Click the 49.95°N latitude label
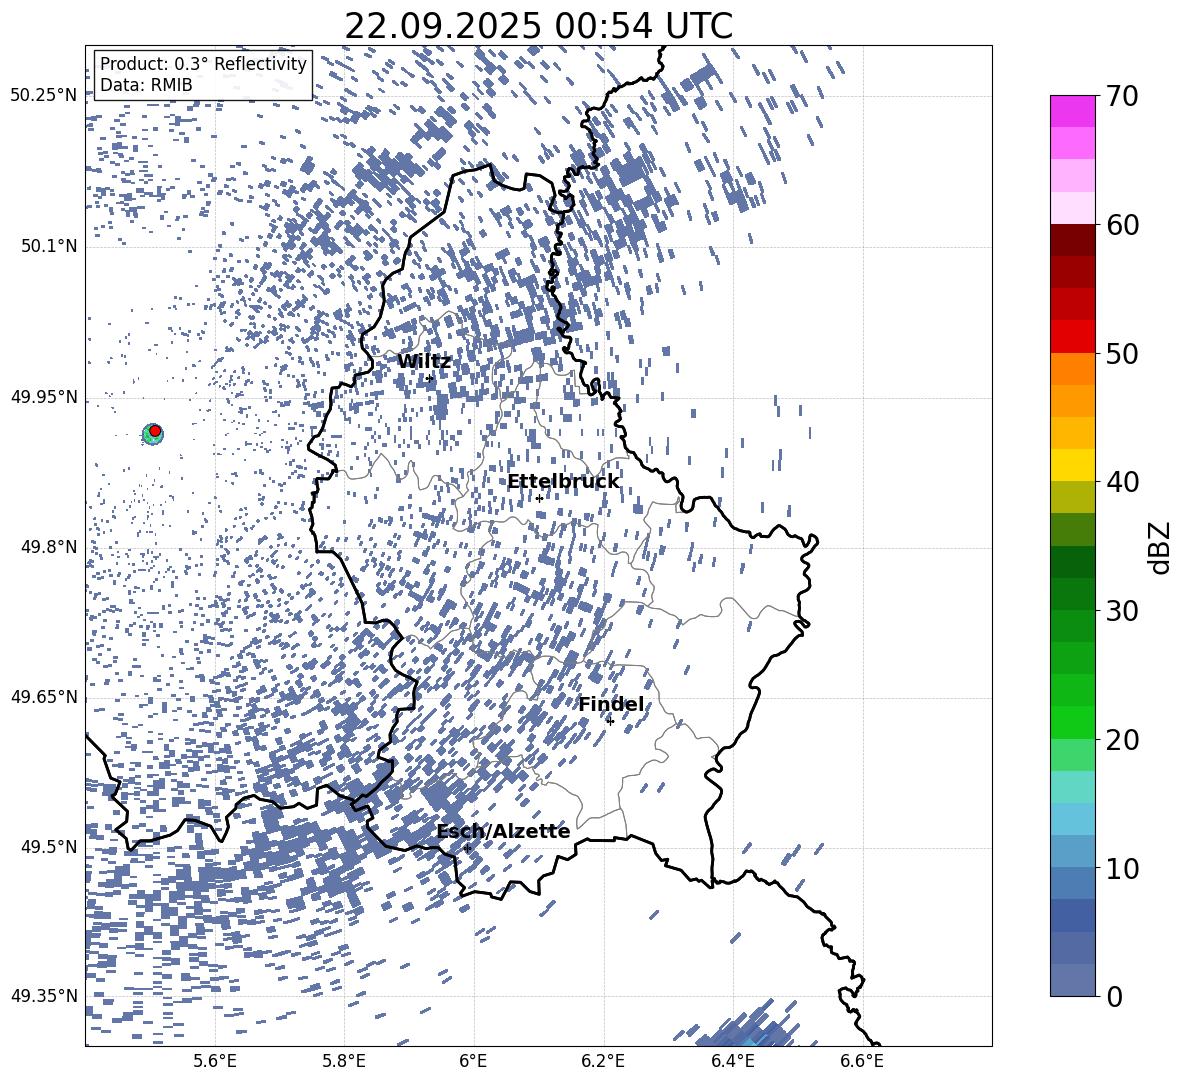The height and width of the screenshot is (1081, 1184). tap(44, 396)
